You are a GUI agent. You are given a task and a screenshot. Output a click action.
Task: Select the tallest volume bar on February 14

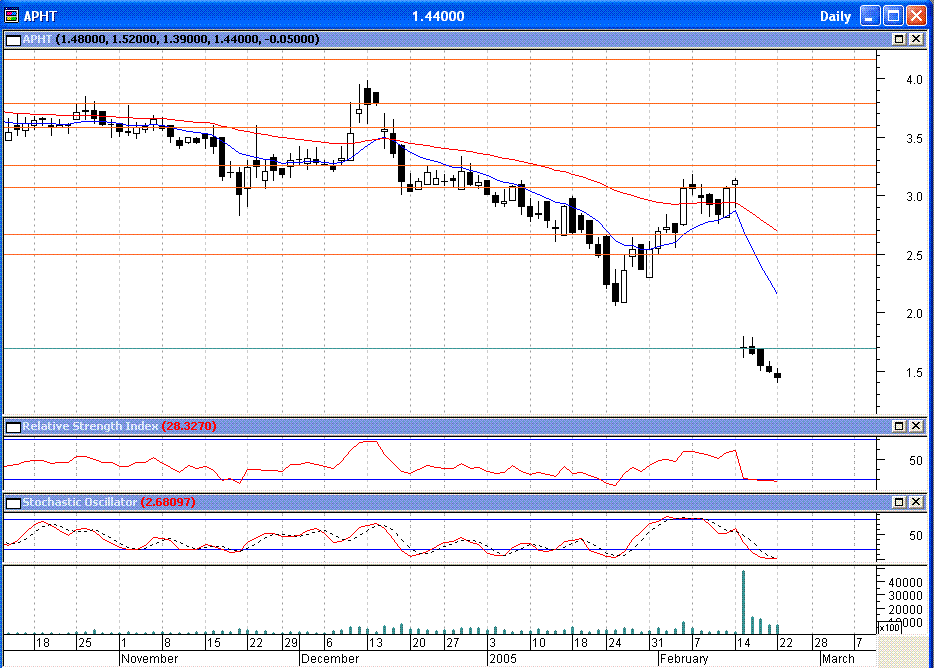point(743,602)
